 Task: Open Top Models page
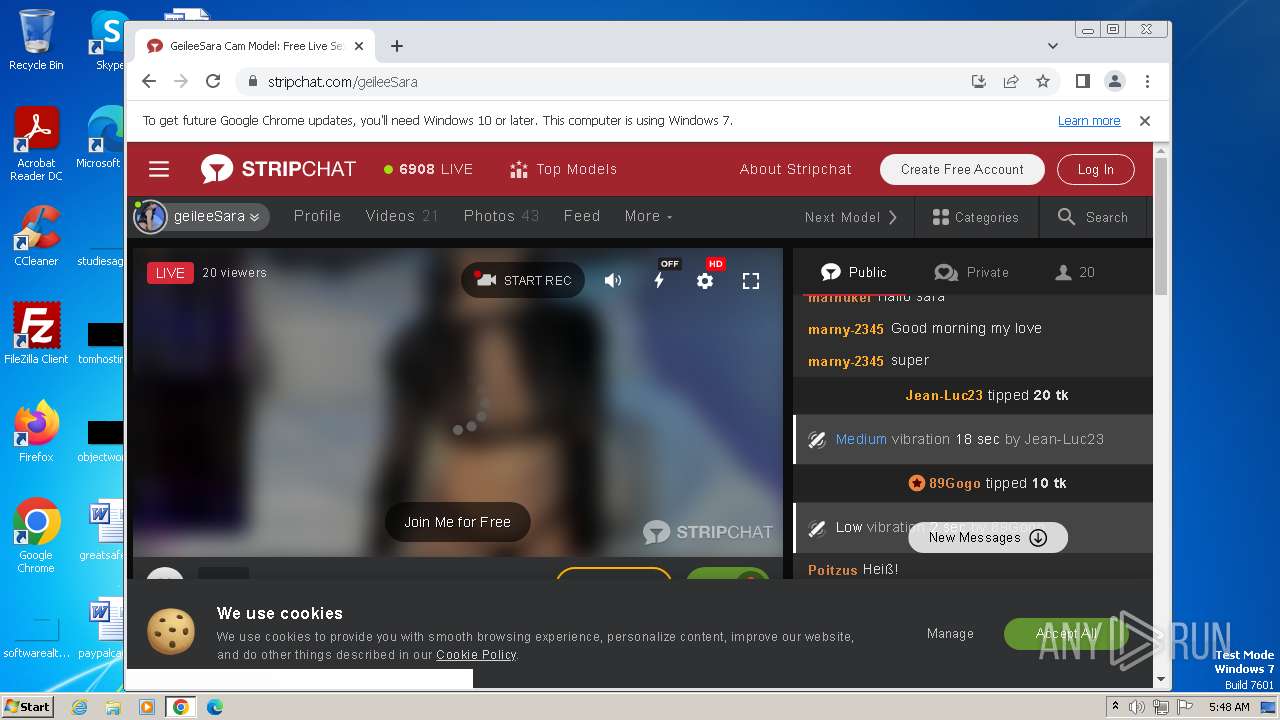(563, 169)
